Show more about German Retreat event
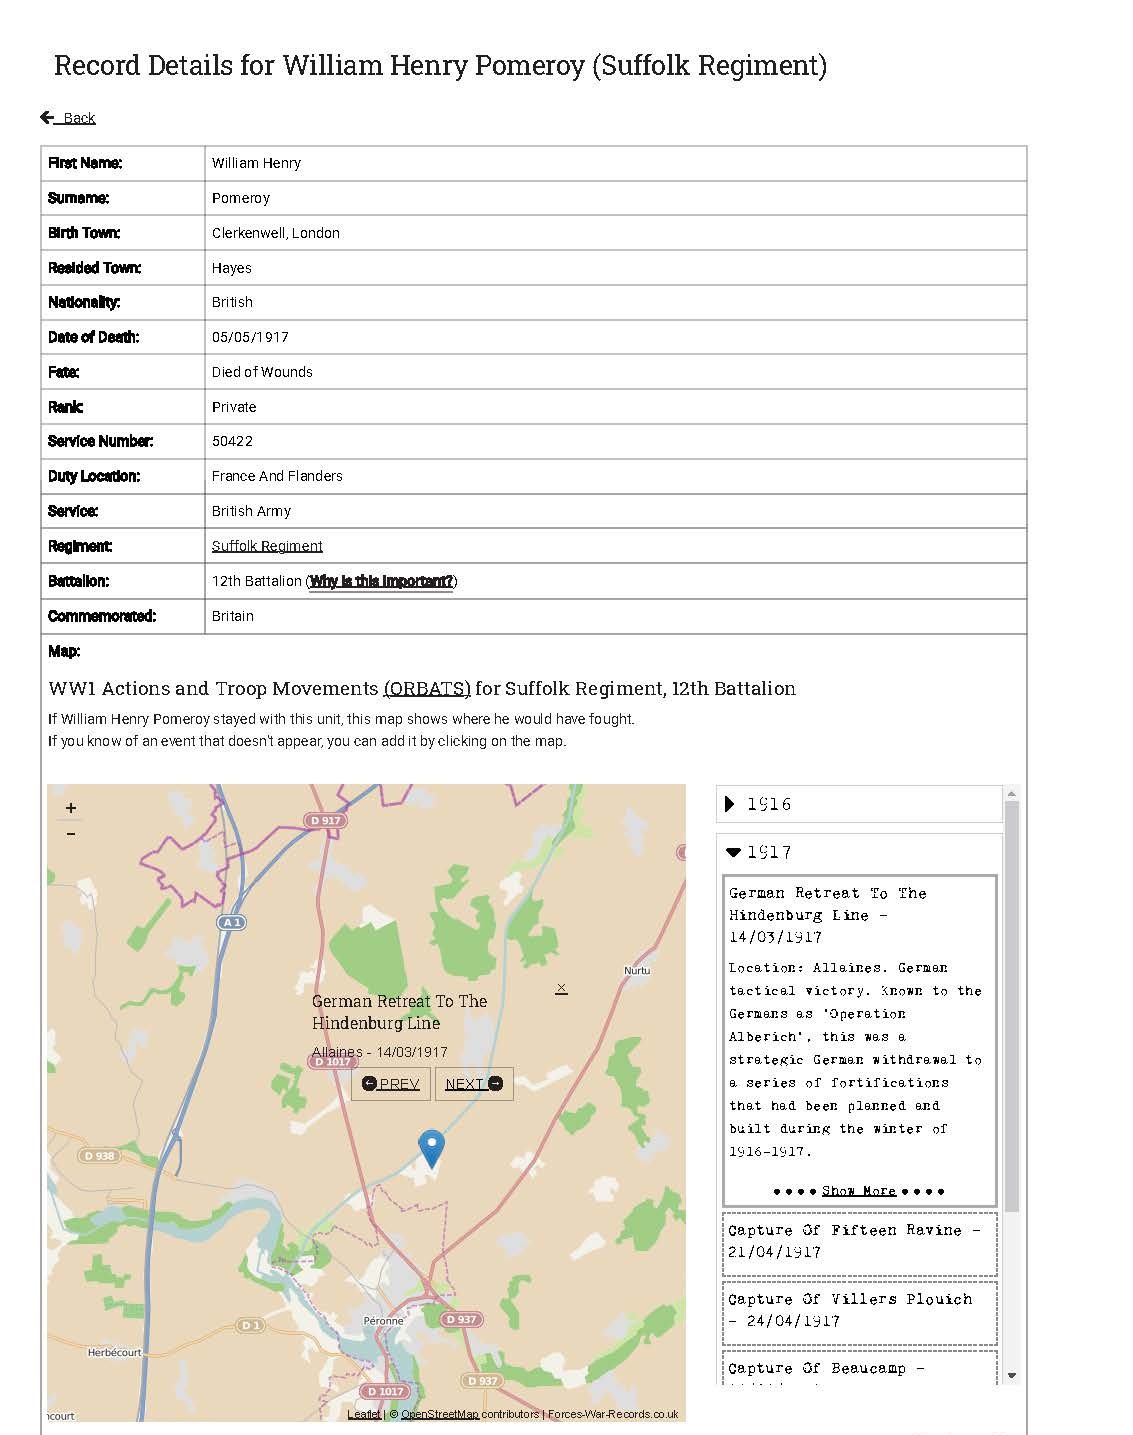The width and height of the screenshot is (1133, 1435). click(858, 1191)
